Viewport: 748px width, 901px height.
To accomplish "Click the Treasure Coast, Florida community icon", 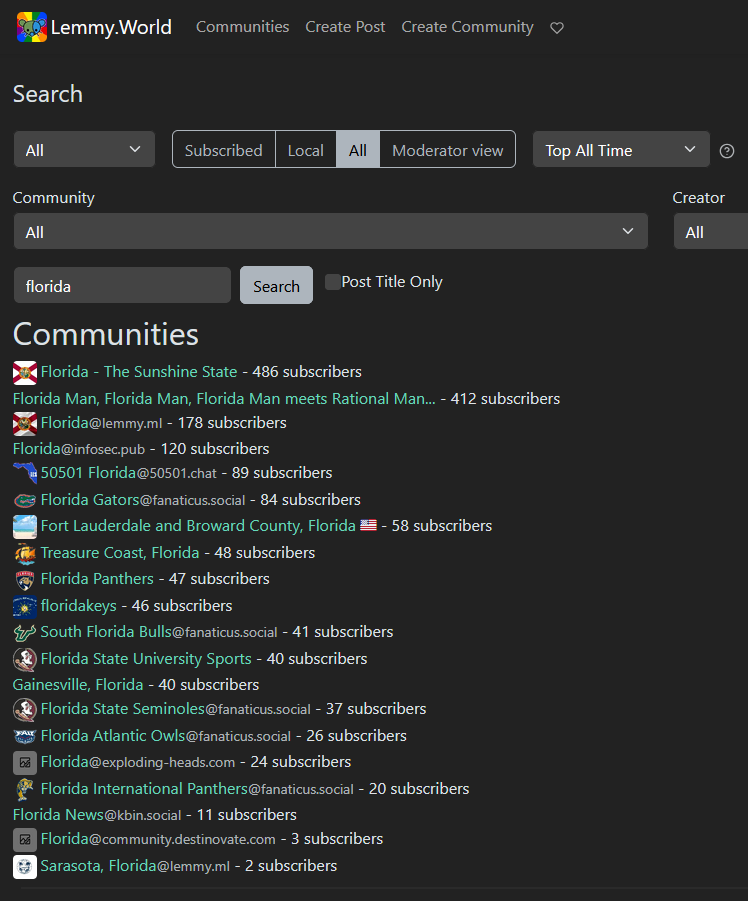I will tap(25, 553).
